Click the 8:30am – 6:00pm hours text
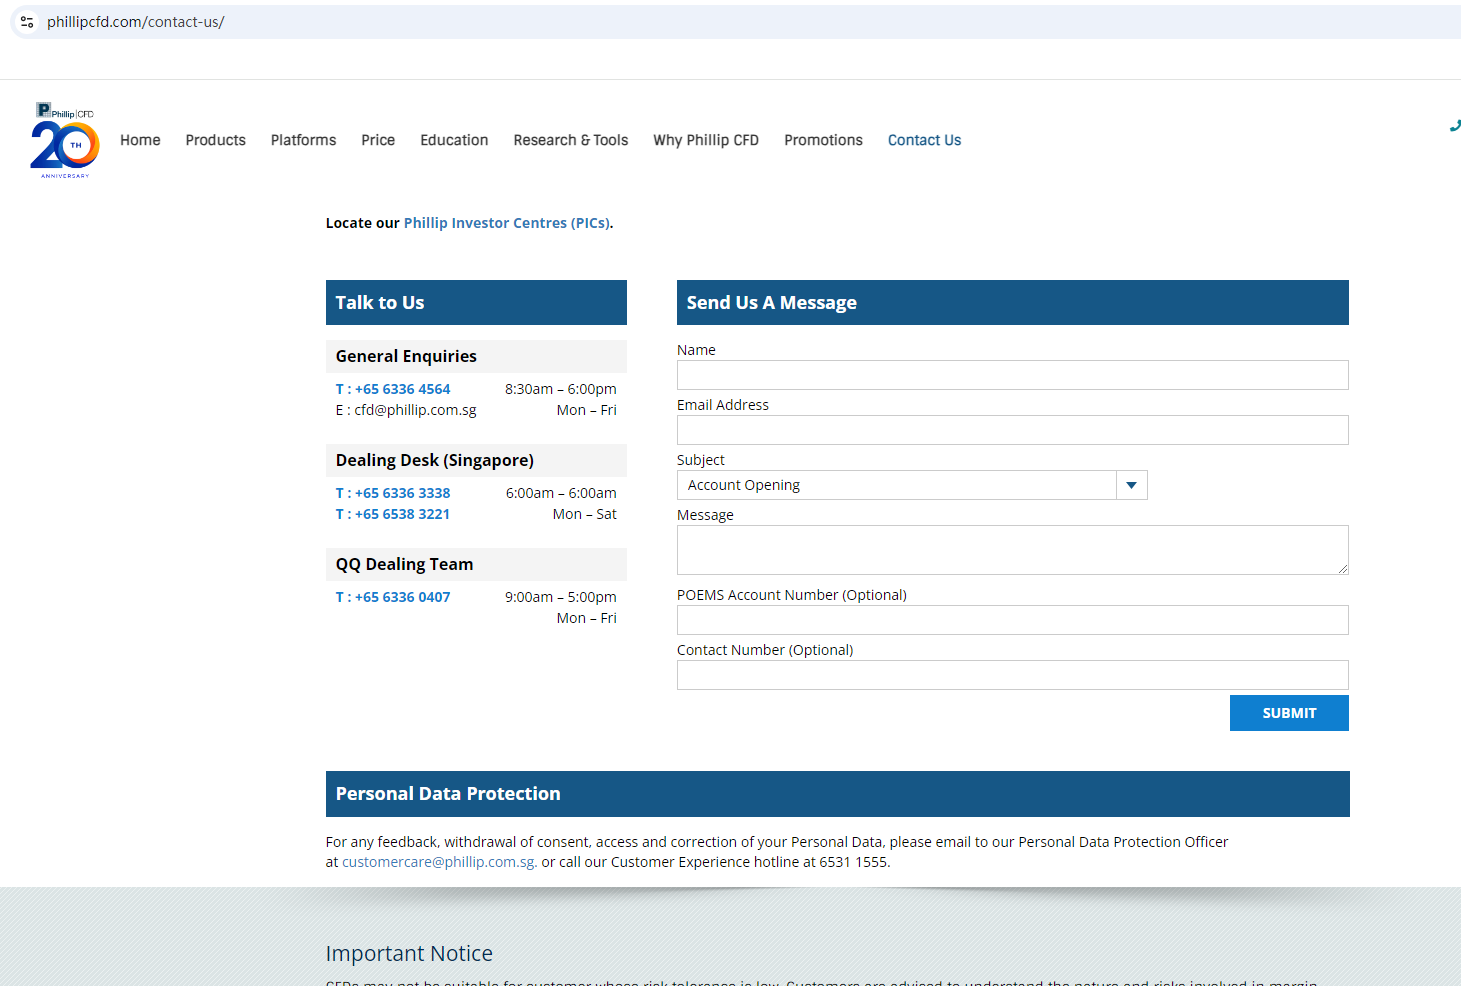The height and width of the screenshot is (986, 1461). [x=561, y=389]
